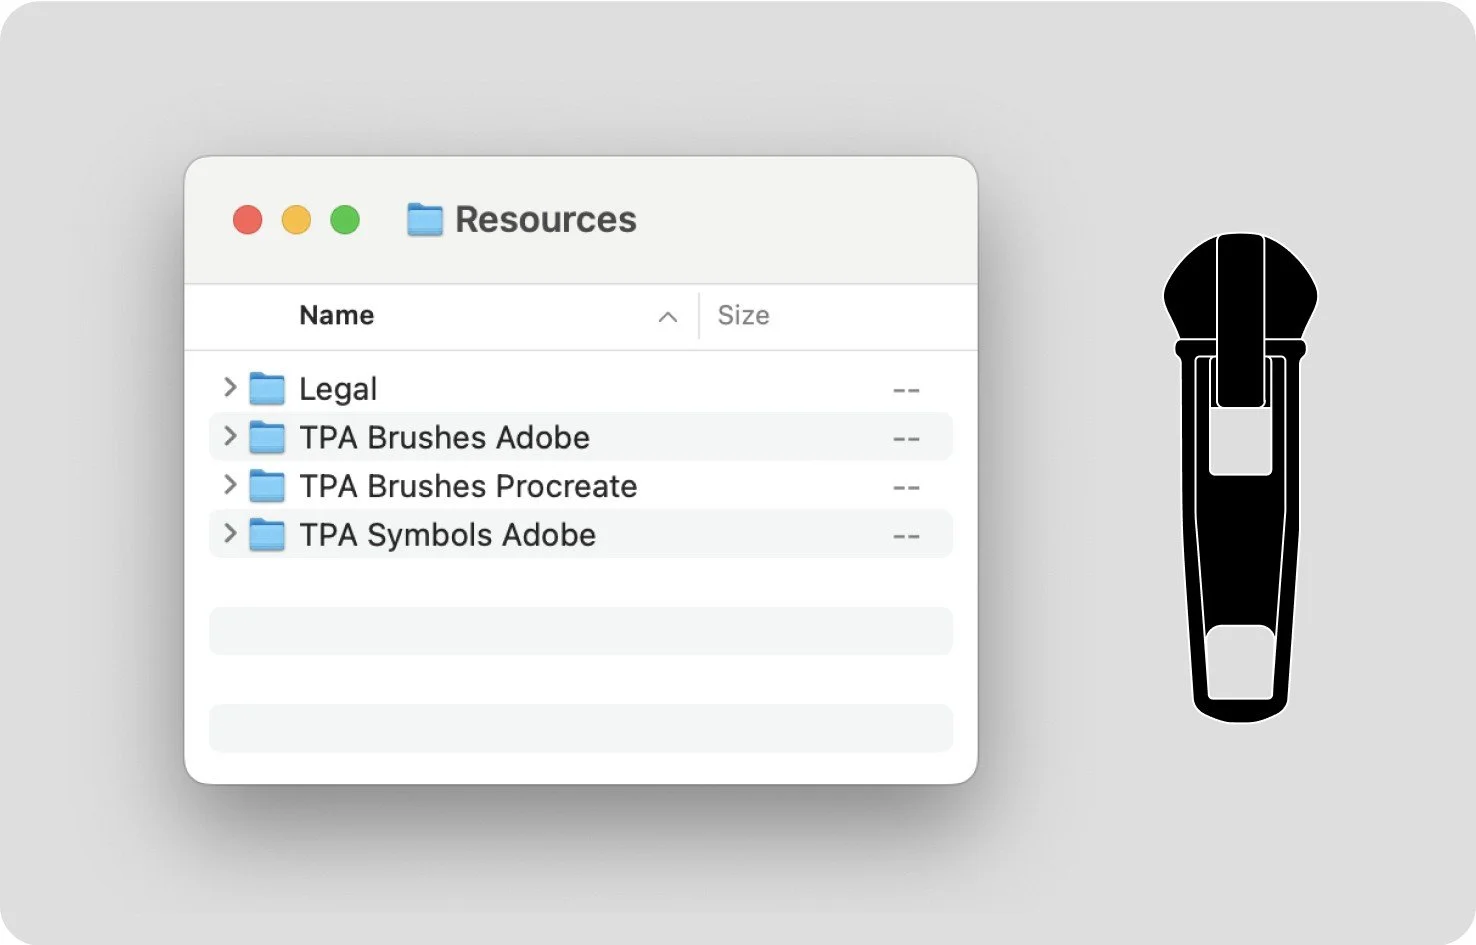Click the size dashes for TPA Brushes Adobe

[906, 439]
